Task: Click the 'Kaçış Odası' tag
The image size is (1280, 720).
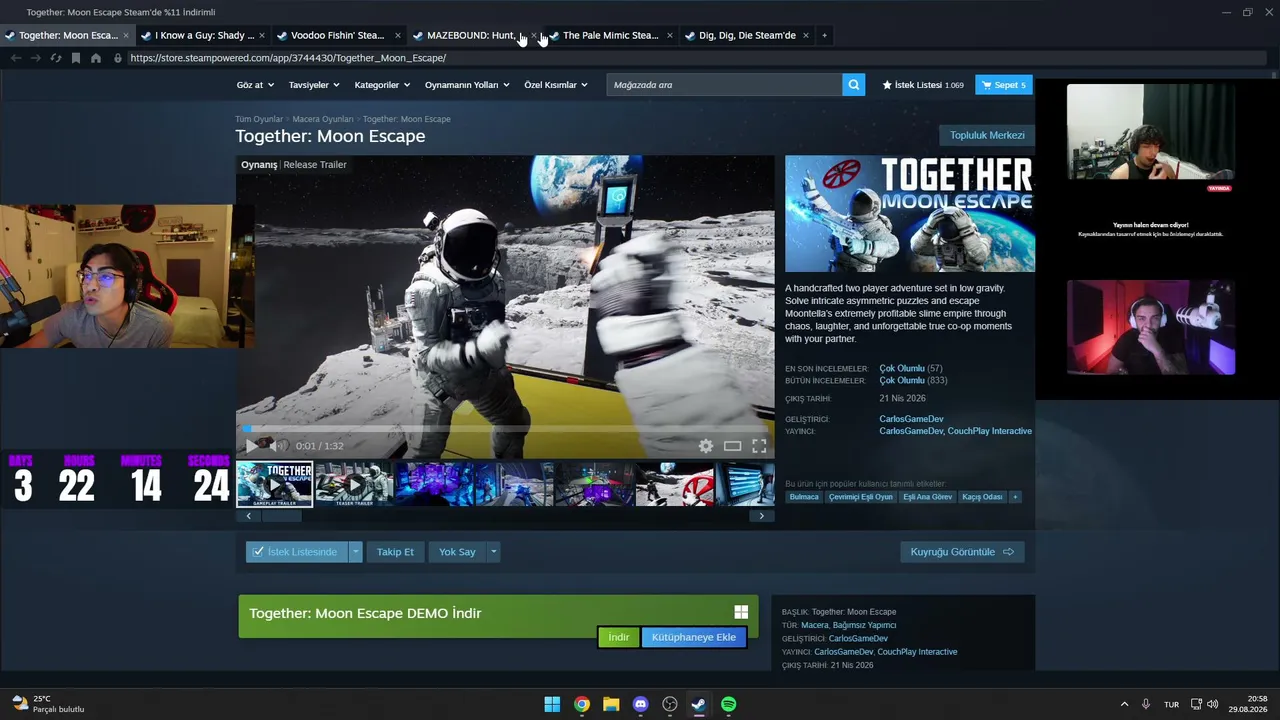Action: 982,497
